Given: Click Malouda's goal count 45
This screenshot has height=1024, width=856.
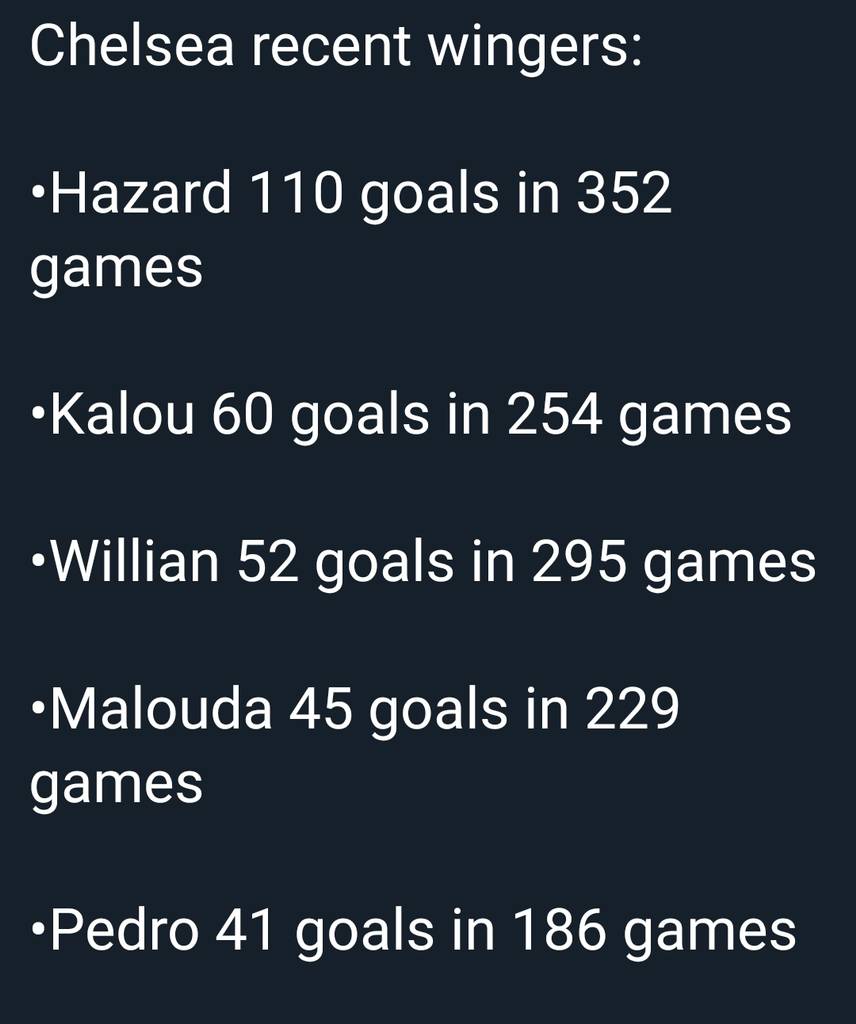Looking at the screenshot, I should pyautogui.click(x=321, y=709).
